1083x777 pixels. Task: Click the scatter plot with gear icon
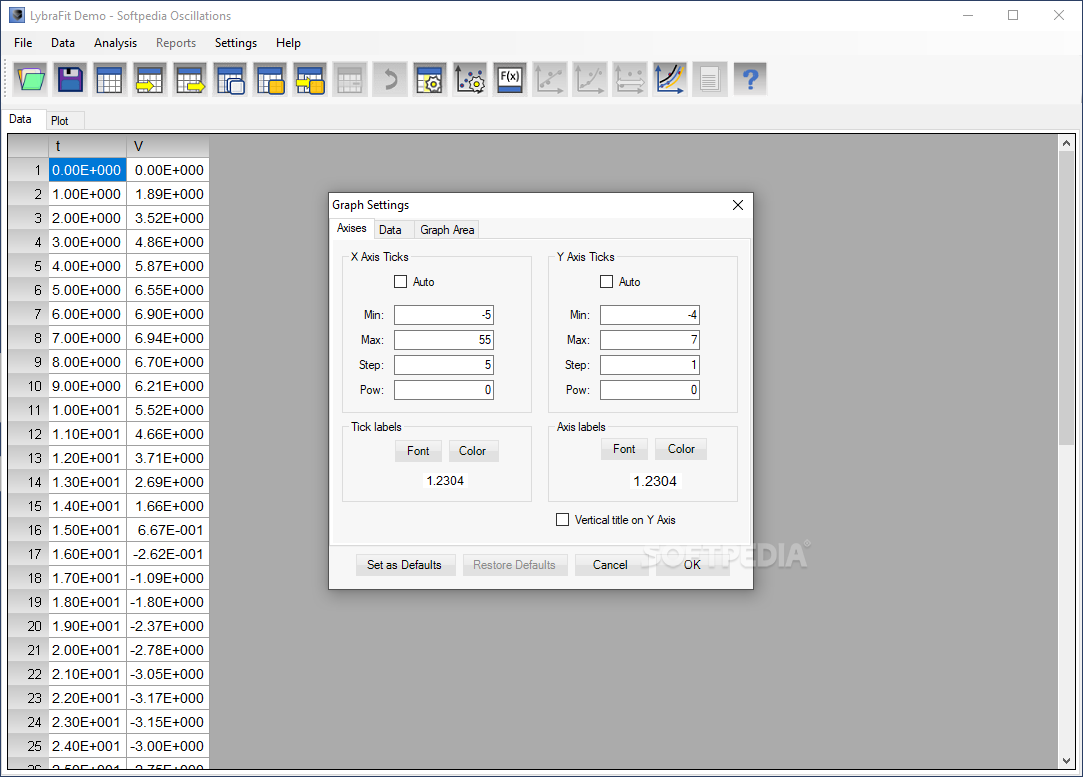(470, 79)
